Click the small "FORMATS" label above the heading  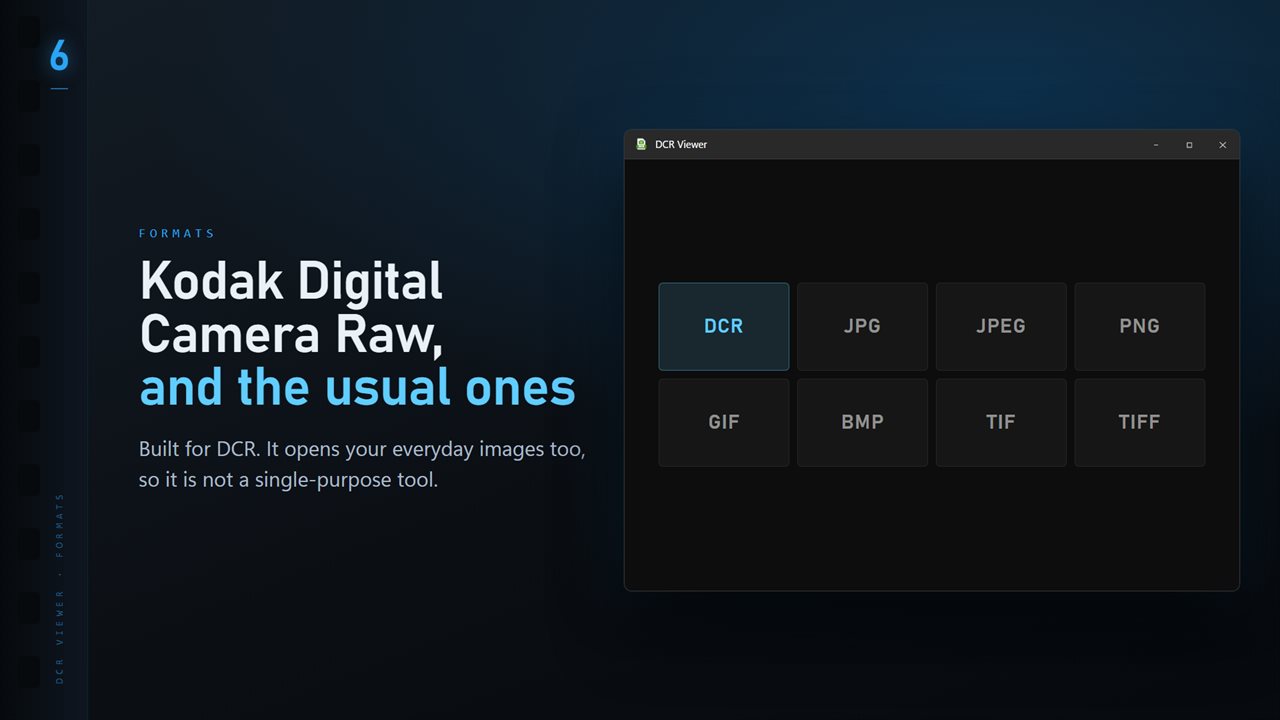click(177, 233)
